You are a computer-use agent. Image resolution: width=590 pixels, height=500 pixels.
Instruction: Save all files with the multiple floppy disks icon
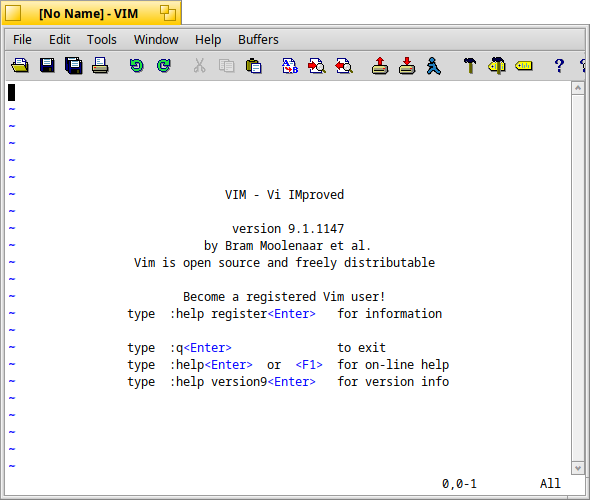(x=74, y=66)
